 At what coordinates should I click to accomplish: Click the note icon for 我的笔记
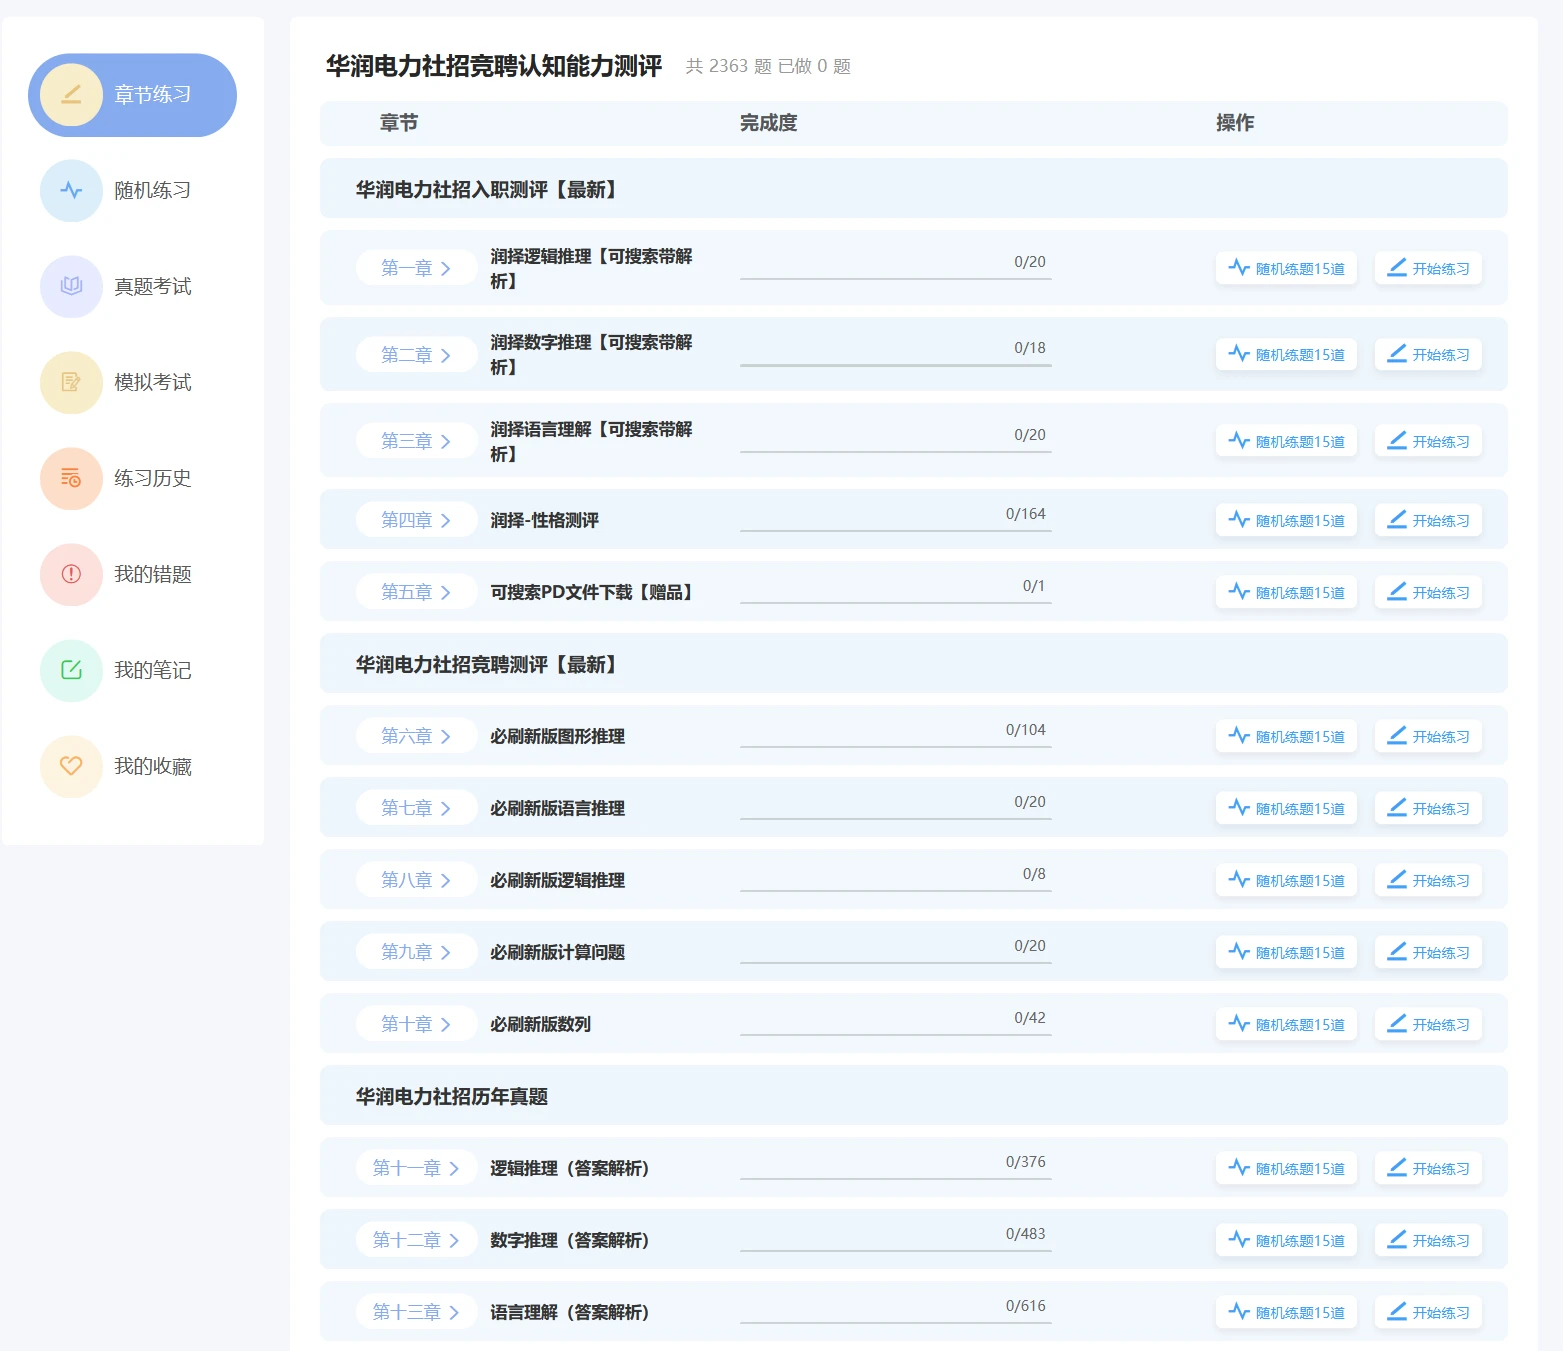(71, 670)
